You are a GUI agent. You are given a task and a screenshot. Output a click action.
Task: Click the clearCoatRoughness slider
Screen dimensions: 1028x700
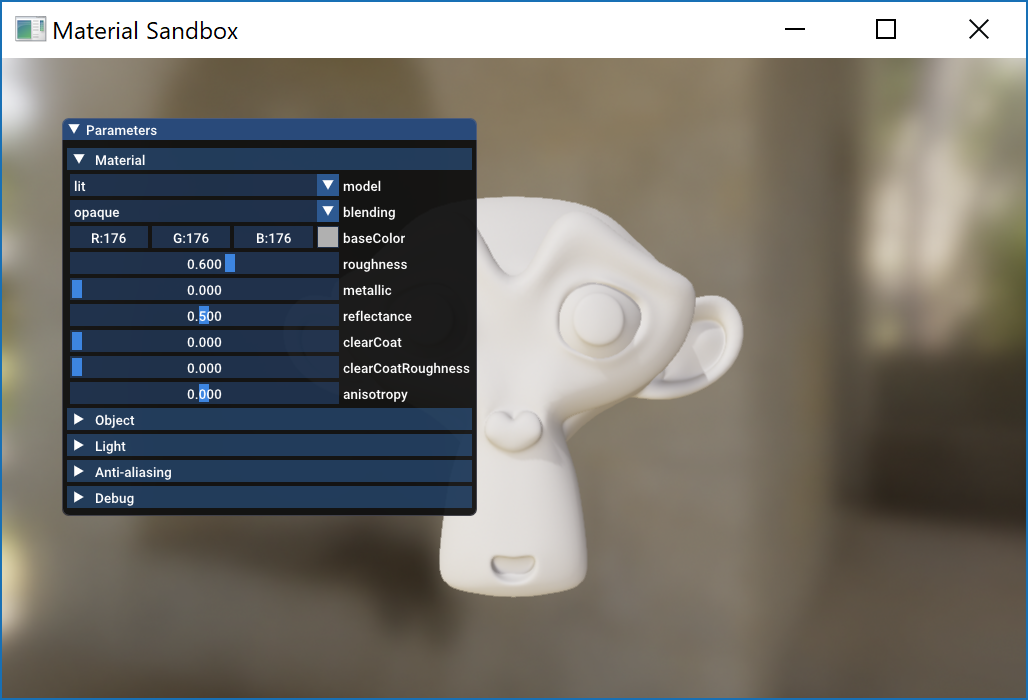click(x=204, y=368)
